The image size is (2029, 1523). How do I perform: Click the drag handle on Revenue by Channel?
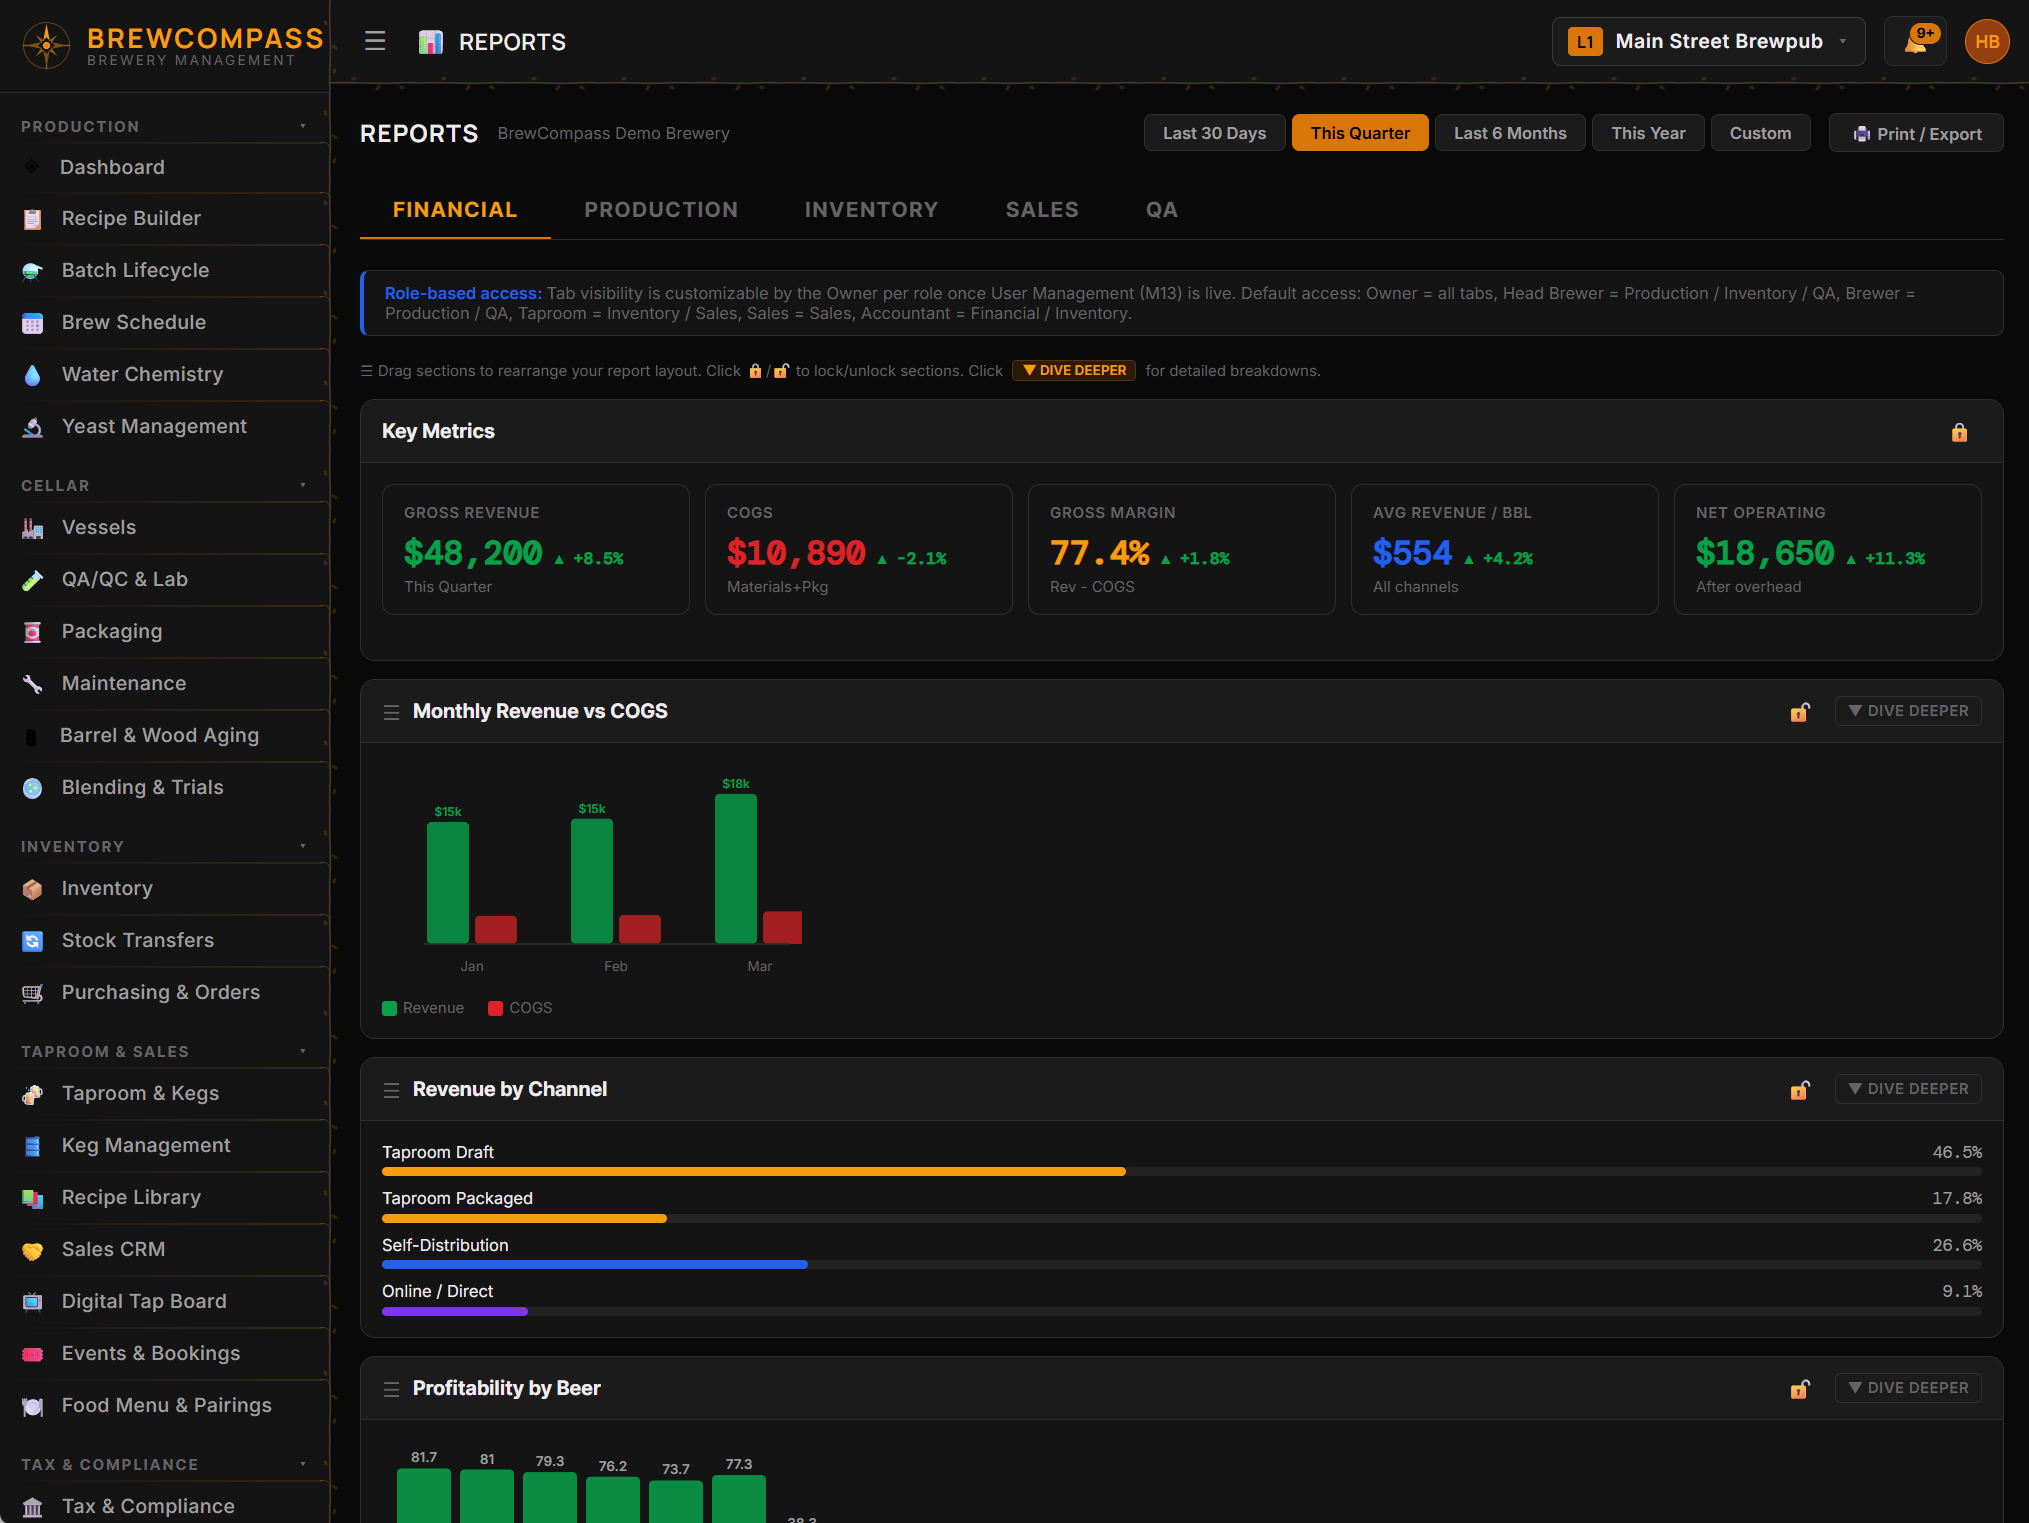tap(391, 1090)
